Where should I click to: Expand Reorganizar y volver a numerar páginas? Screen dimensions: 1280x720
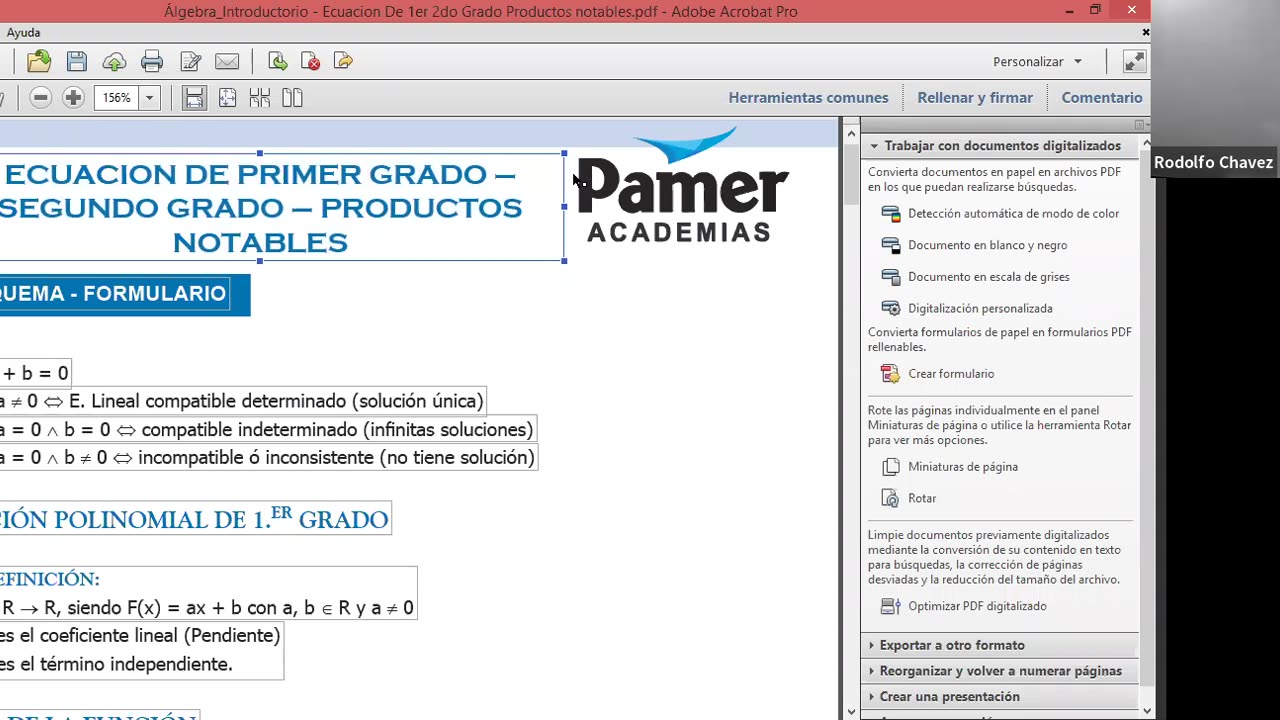click(998, 671)
